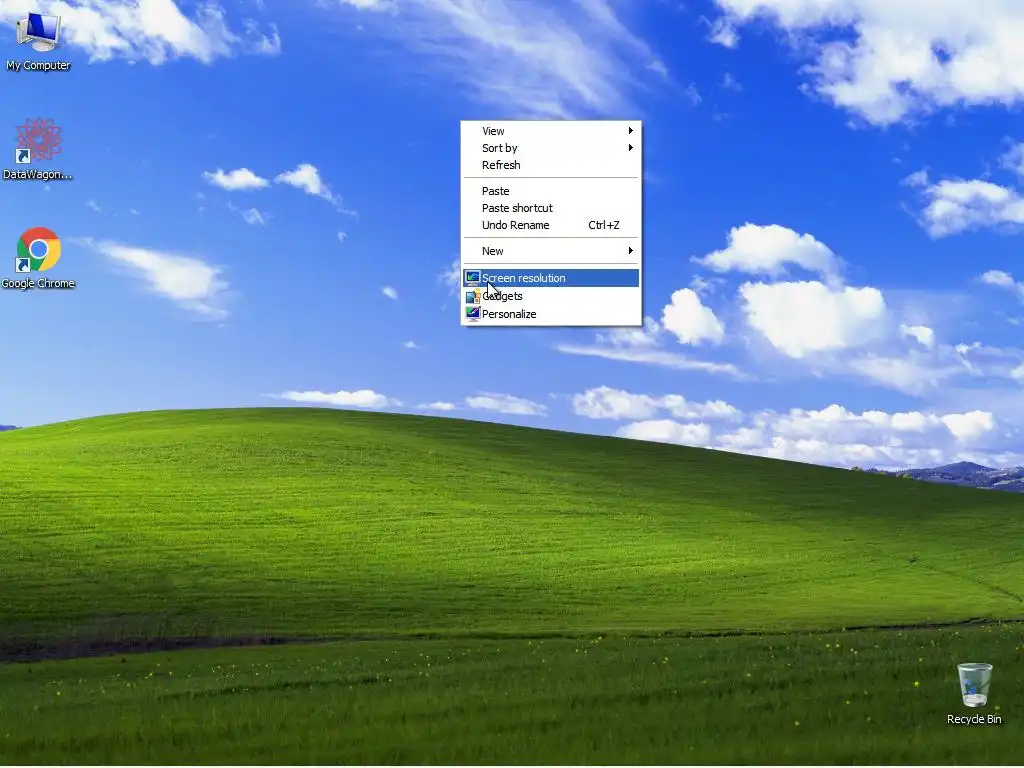Expand the New submenu arrow

coord(631,251)
